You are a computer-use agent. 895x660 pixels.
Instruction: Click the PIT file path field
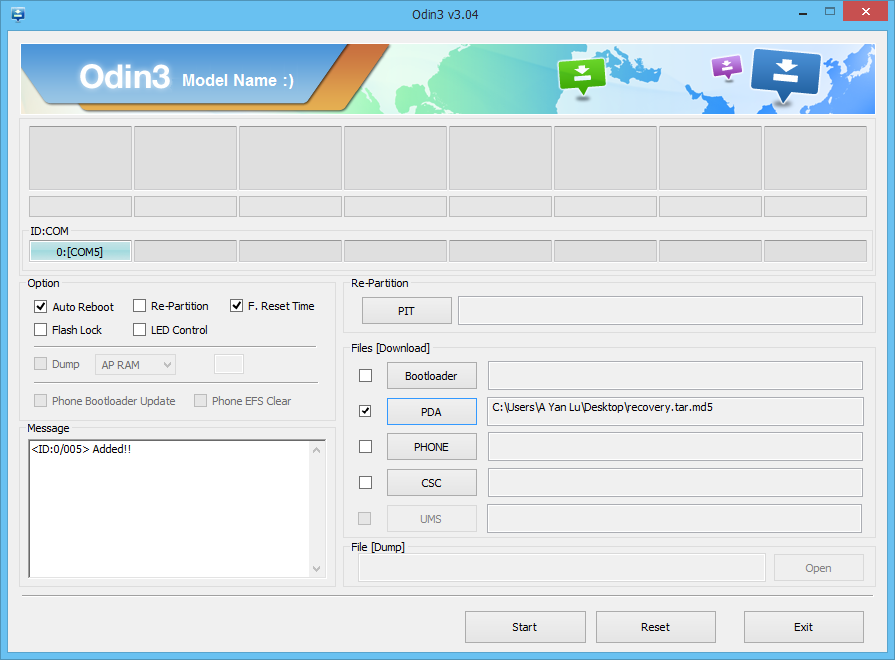tap(660, 311)
